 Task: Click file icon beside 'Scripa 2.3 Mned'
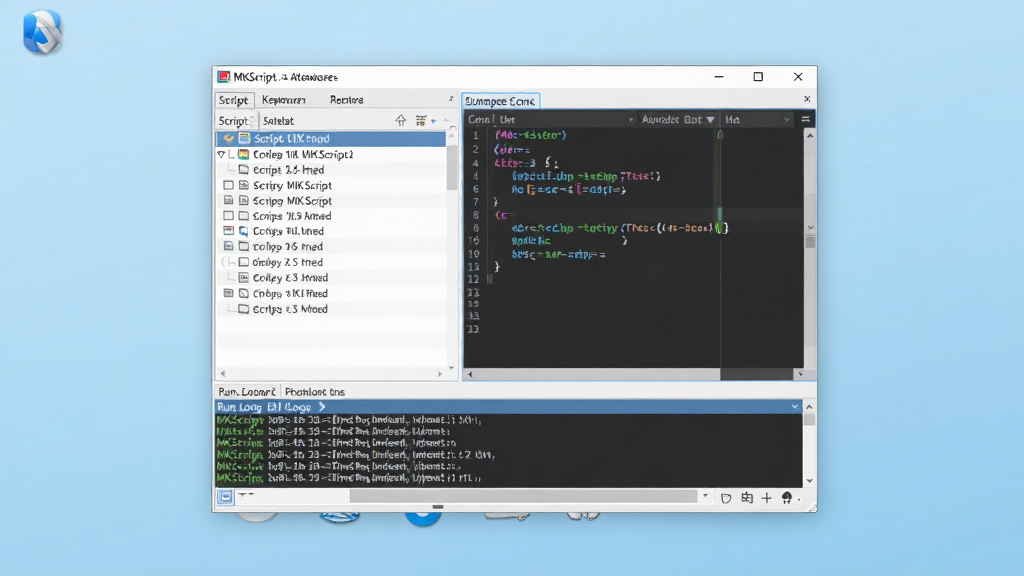[244, 309]
